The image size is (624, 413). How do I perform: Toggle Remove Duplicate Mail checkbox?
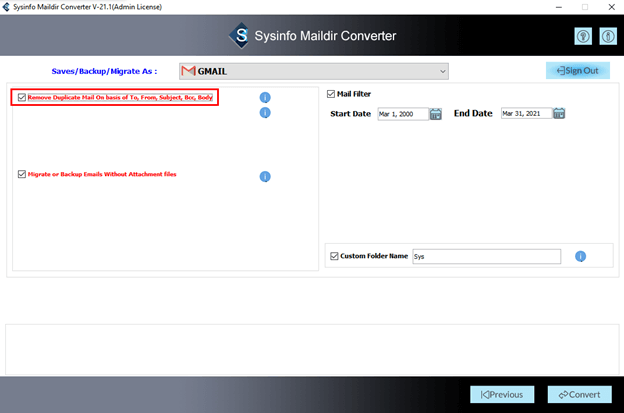pos(22,97)
